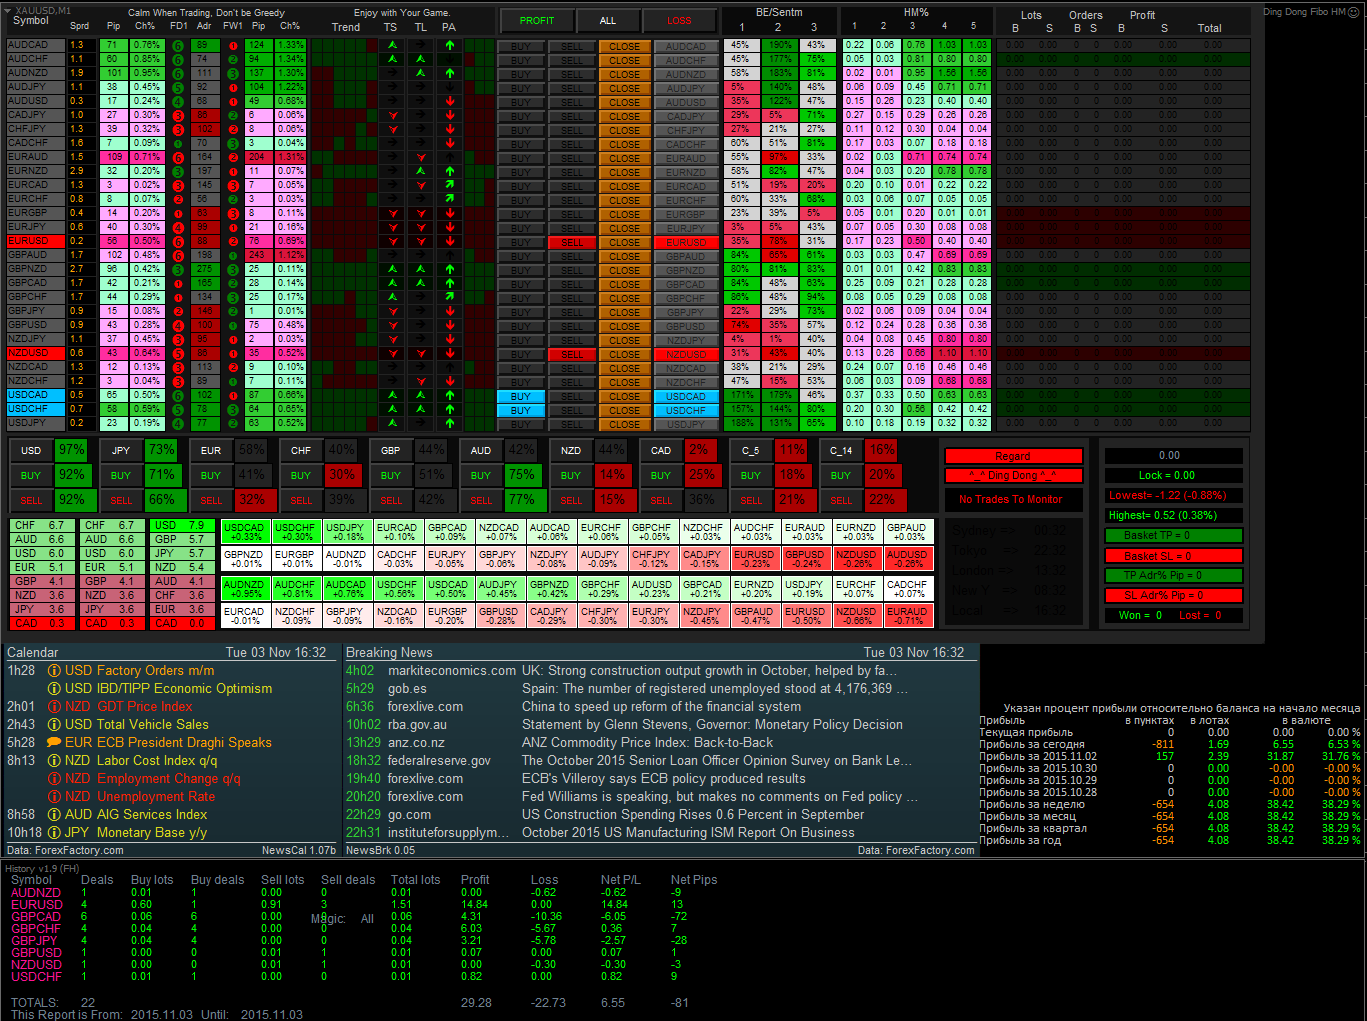The image size is (1367, 1021).
Task: Open ECB's Villeroy says ECB policy headline
Action: coord(663,779)
